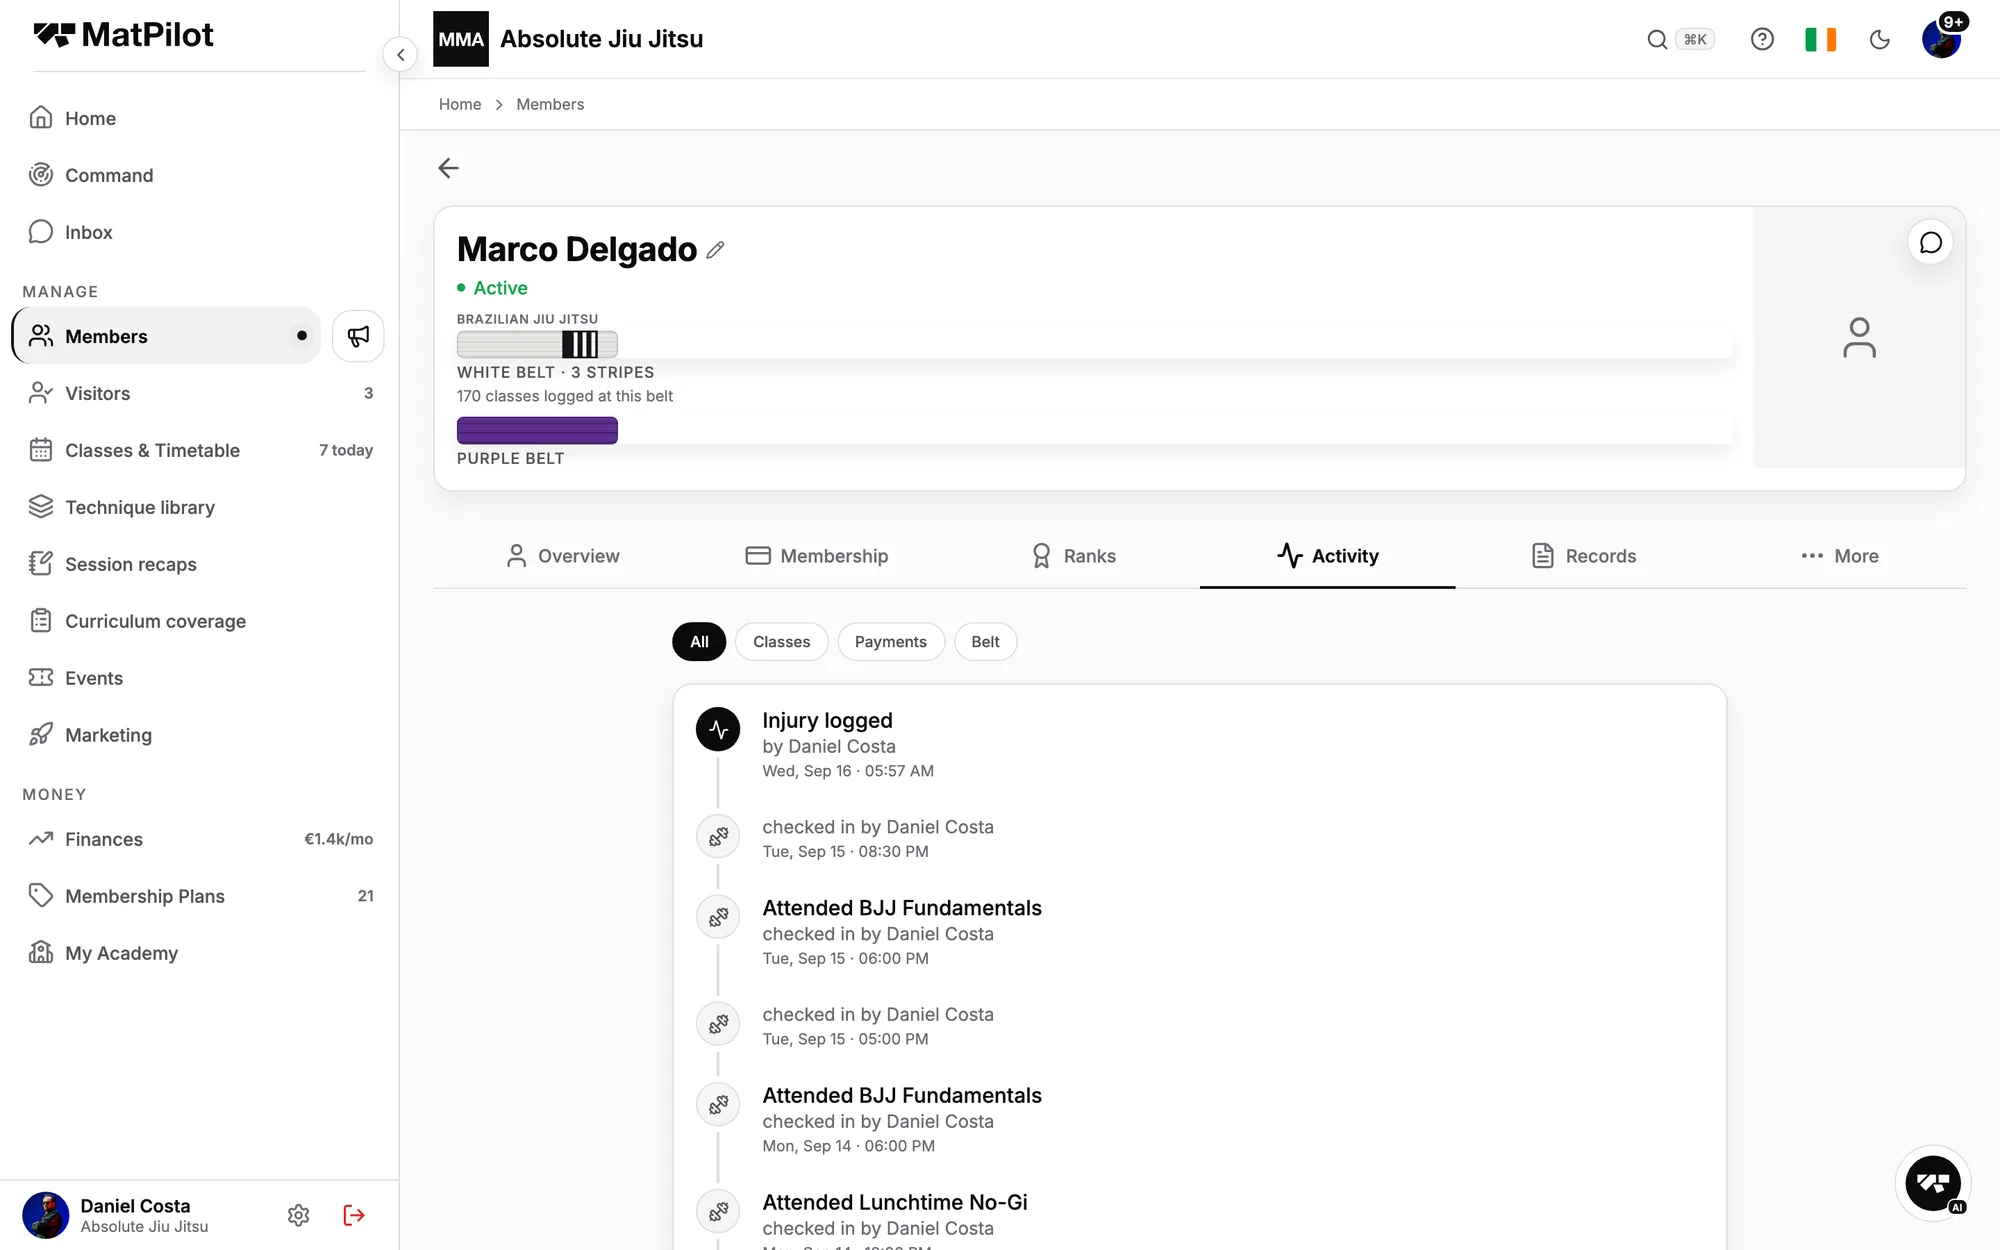Open the help question mark icon
This screenshot has width=2000, height=1250.
pyautogui.click(x=1762, y=39)
